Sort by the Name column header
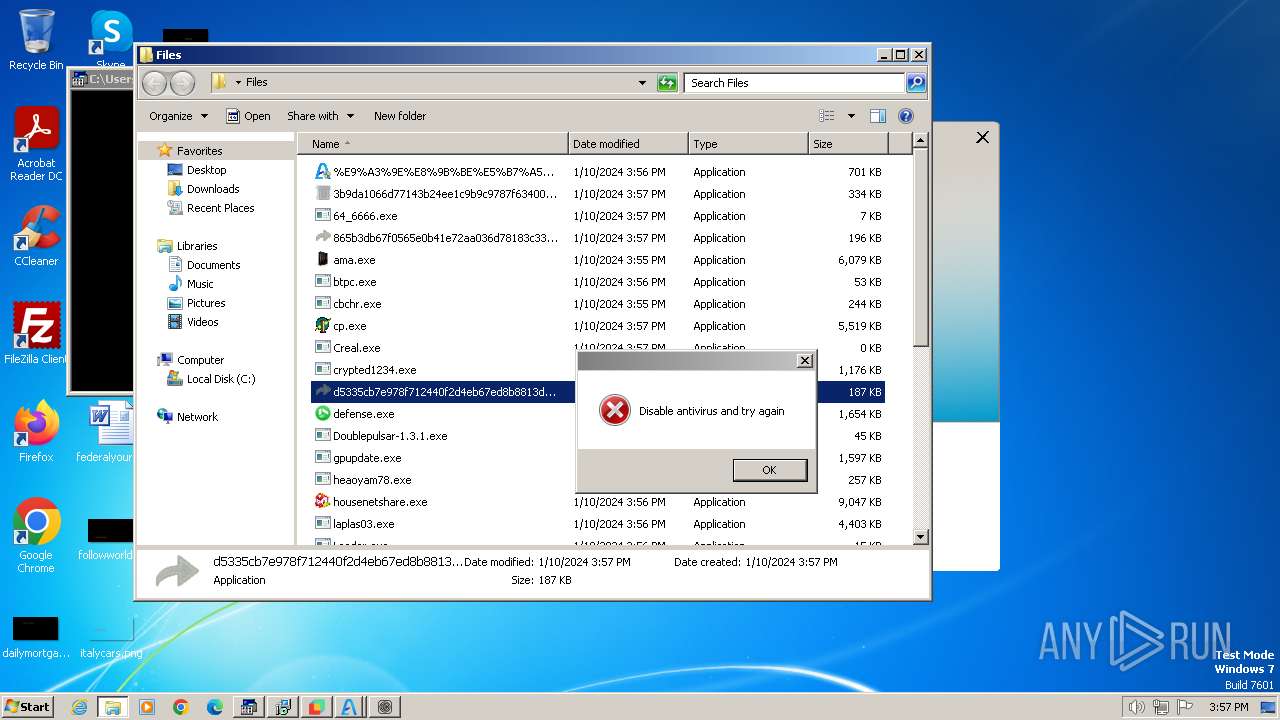Screen dimensions: 1280x720 click(x=432, y=144)
